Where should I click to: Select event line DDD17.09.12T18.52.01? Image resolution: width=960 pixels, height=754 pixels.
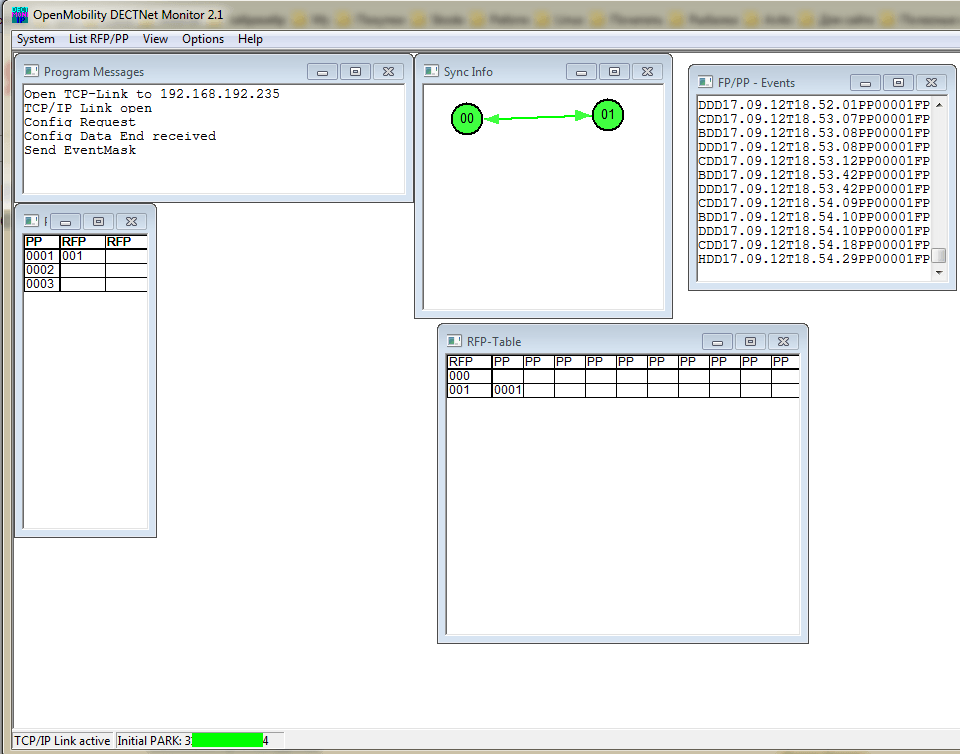814,105
